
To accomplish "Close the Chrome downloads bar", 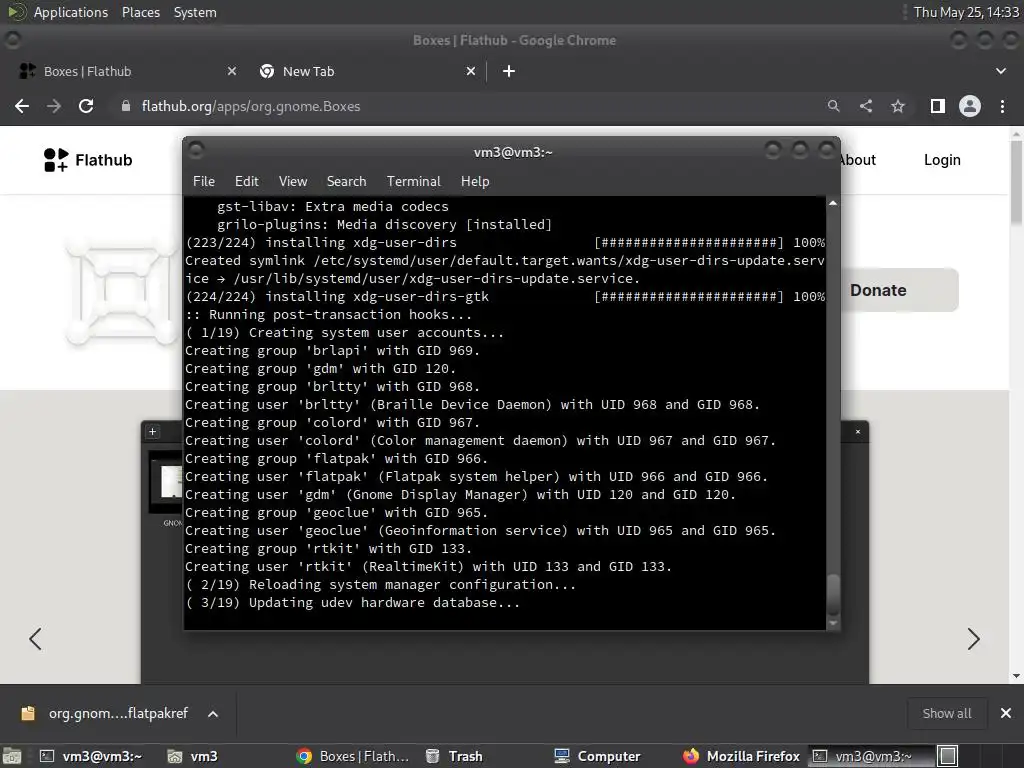I will 1006,713.
